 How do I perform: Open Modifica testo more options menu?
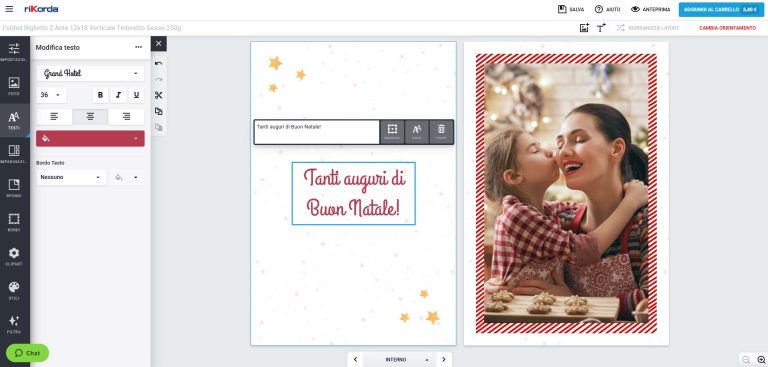139,47
